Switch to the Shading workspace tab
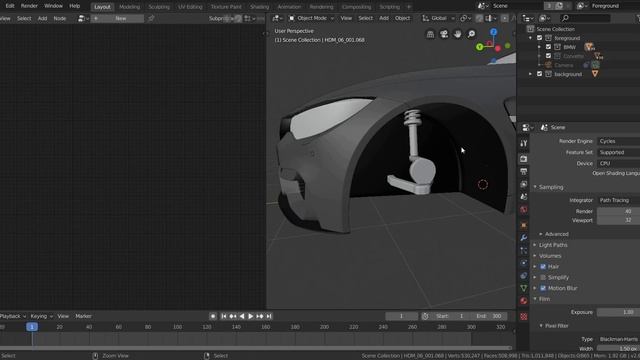This screenshot has width=640, height=360. 259,7
